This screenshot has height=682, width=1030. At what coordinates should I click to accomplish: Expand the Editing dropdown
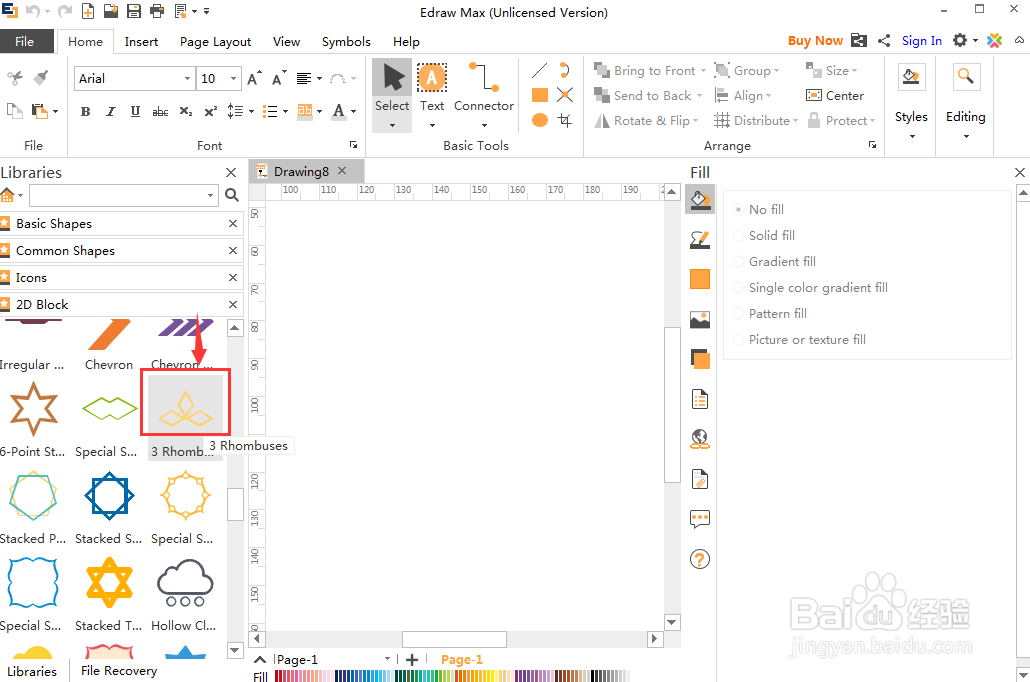[966, 137]
